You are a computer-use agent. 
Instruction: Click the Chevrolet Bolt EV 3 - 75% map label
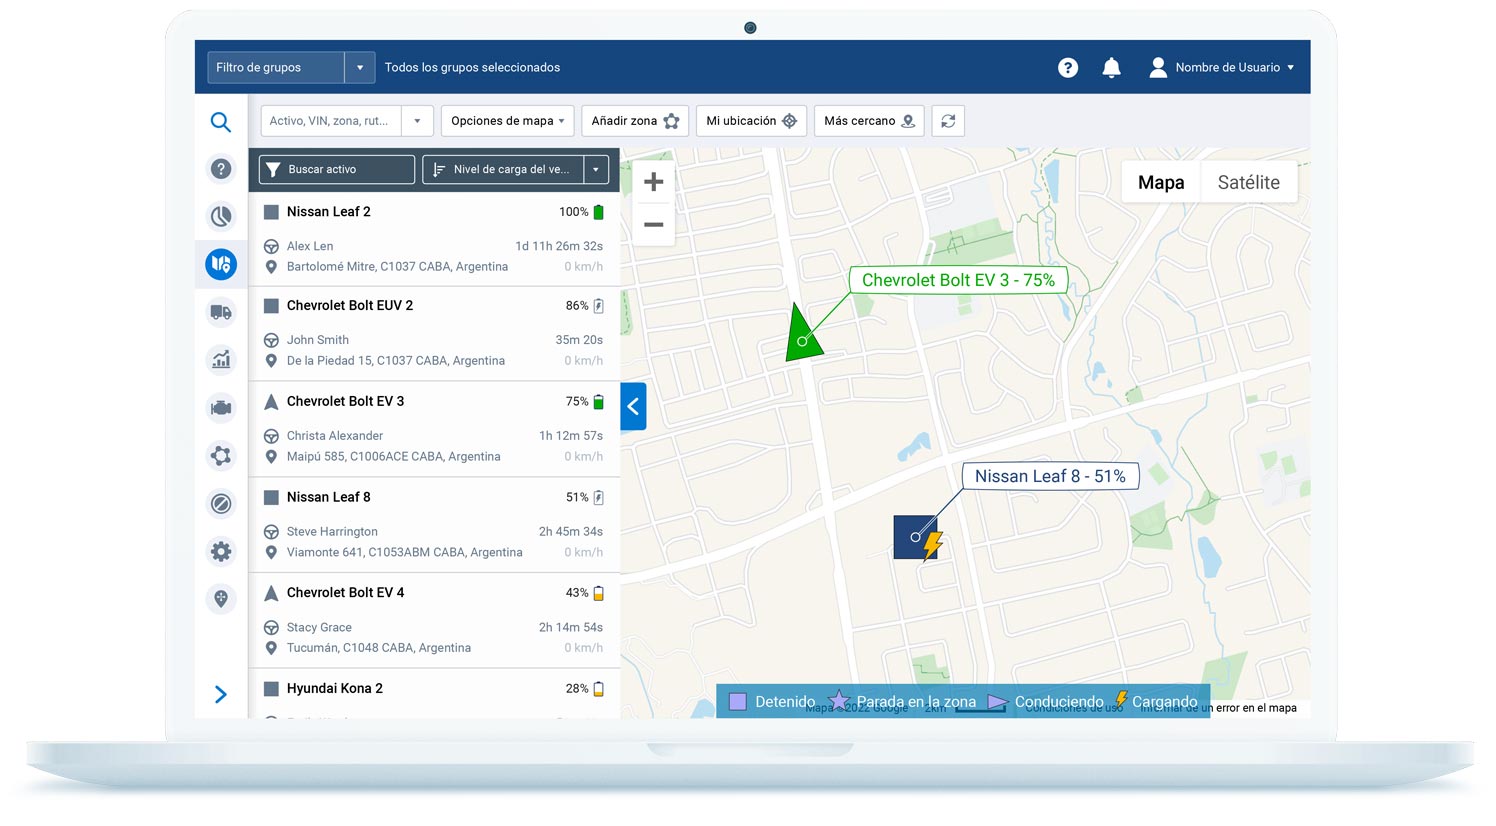coord(958,280)
